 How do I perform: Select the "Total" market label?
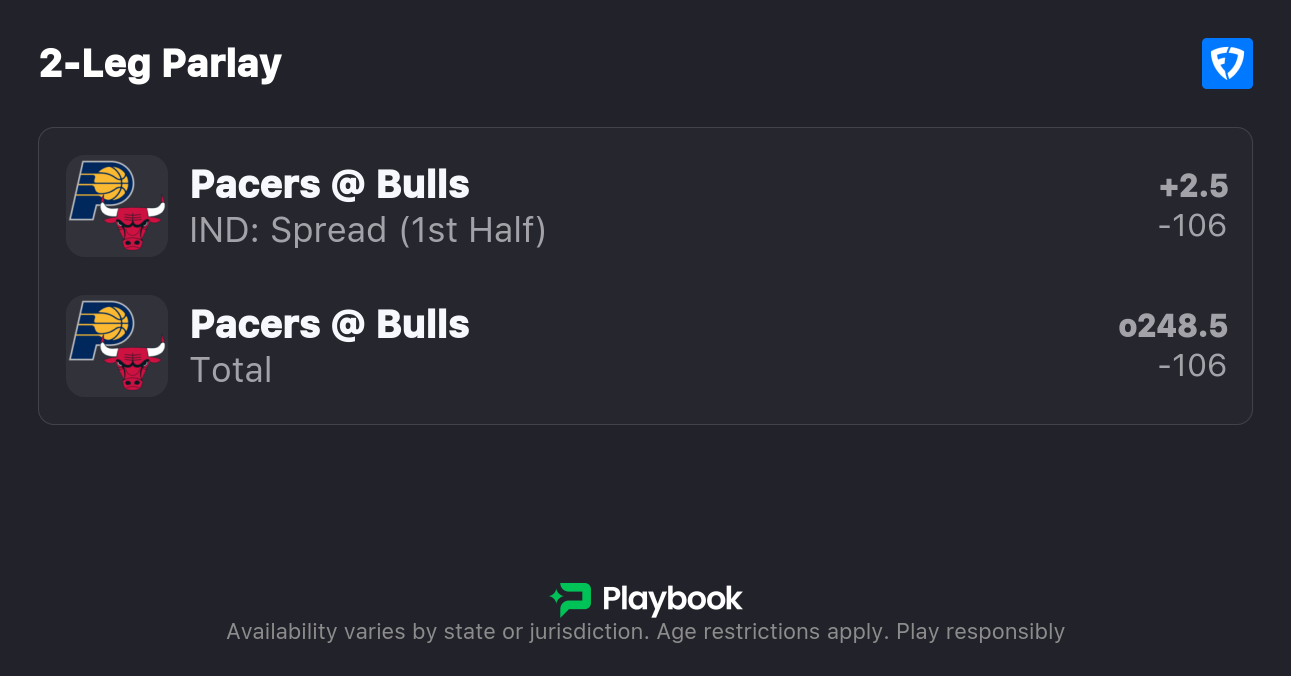click(231, 371)
